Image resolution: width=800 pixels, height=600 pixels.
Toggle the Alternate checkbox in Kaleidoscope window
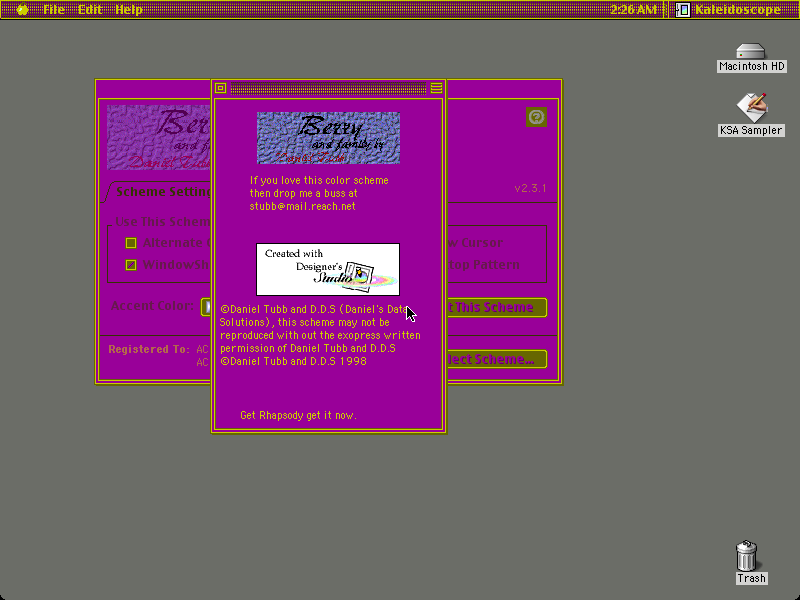click(131, 243)
